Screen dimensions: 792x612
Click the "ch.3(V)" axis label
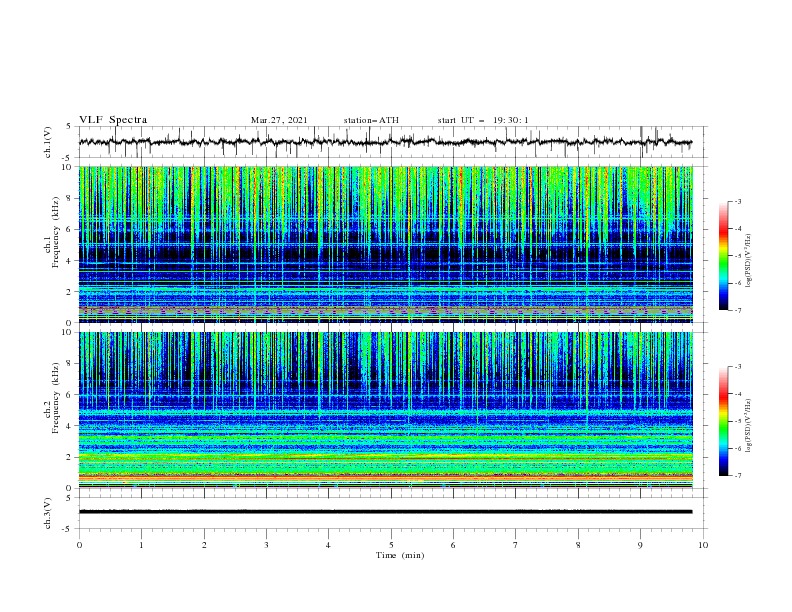point(48,513)
